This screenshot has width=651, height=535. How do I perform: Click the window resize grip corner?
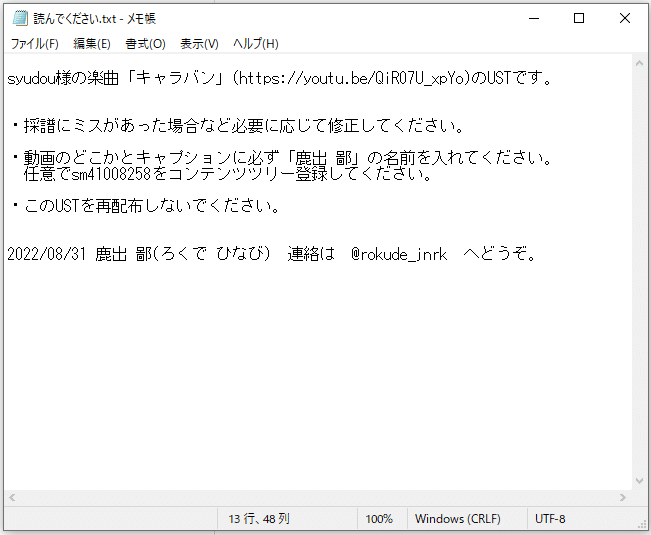tap(642, 525)
